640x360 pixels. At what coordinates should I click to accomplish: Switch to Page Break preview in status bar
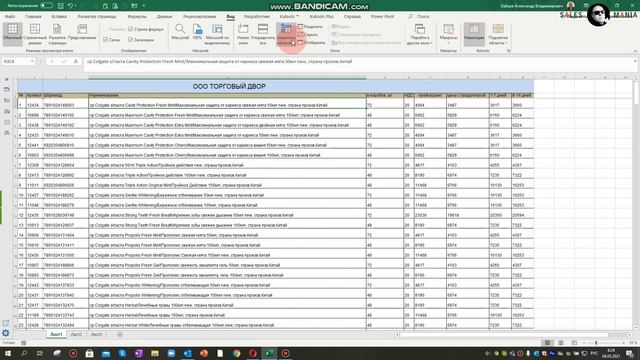(x=574, y=343)
